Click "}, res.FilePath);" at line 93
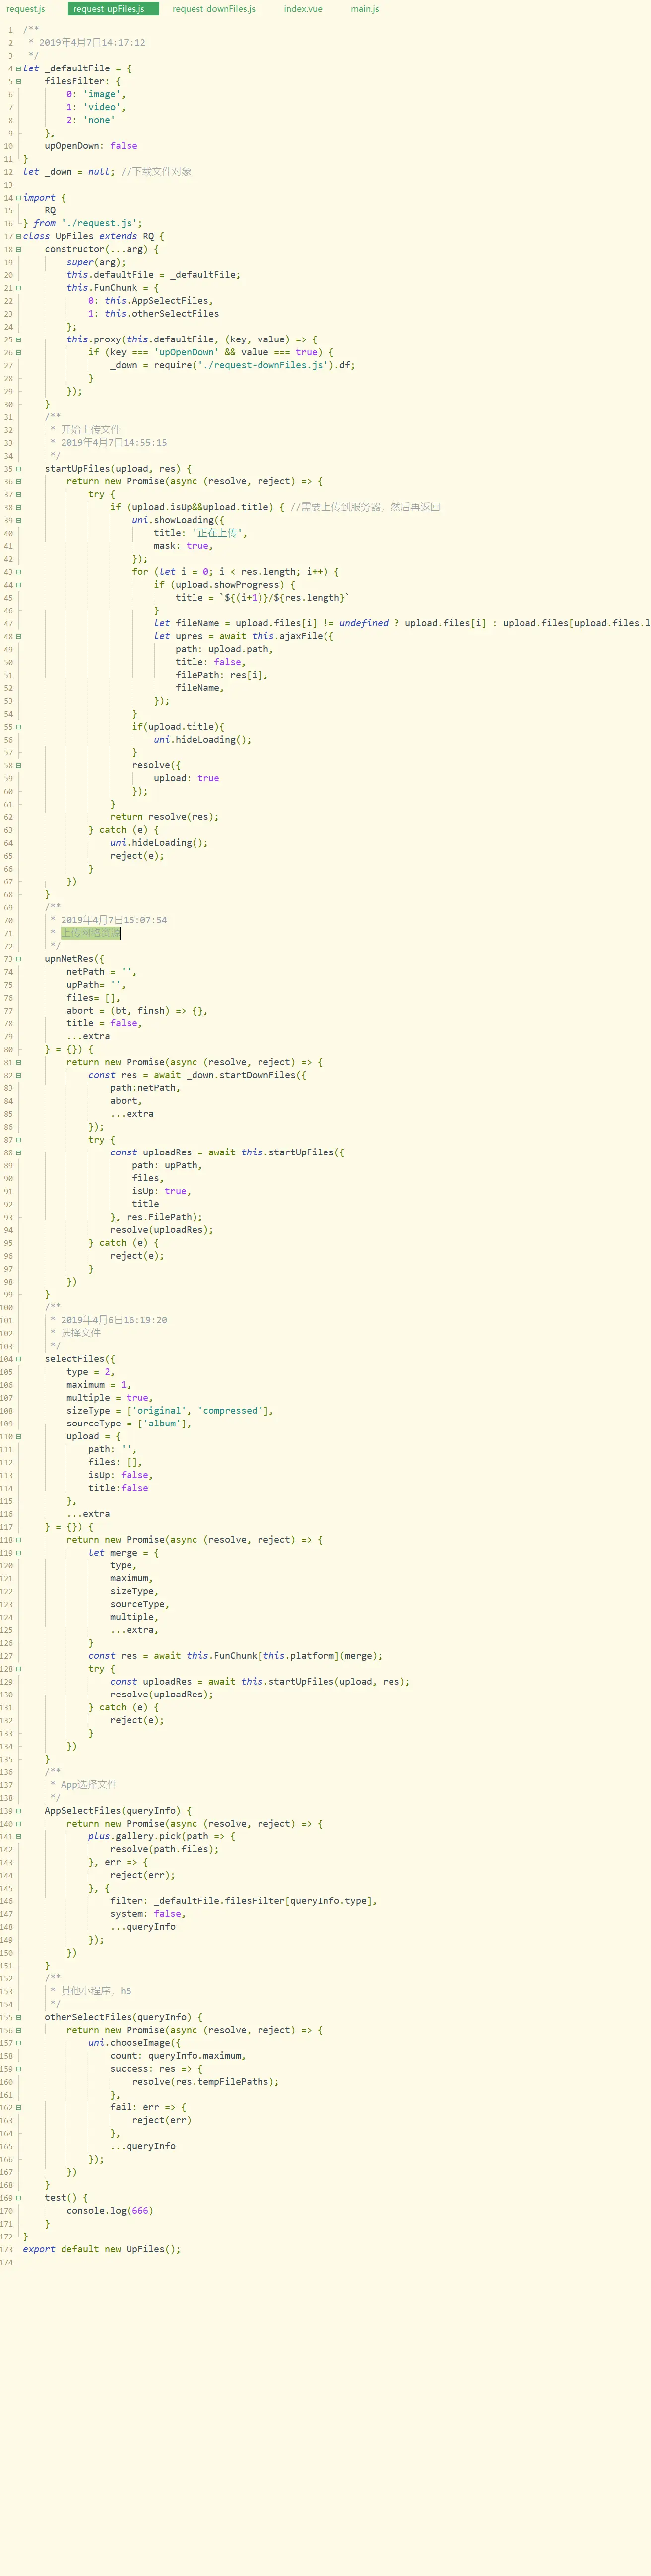 tap(156, 1217)
